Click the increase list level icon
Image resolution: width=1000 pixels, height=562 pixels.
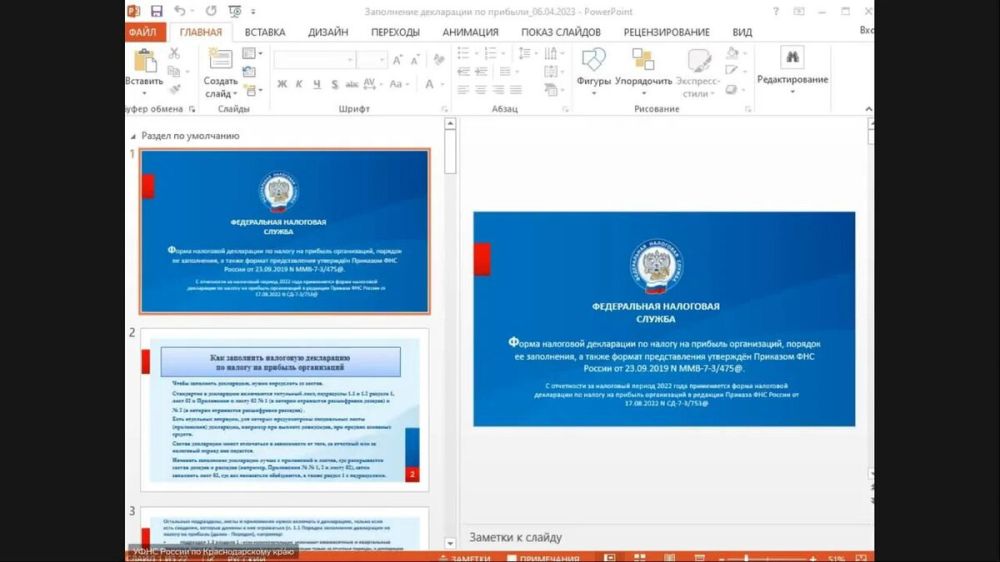pyautogui.click(x=481, y=71)
